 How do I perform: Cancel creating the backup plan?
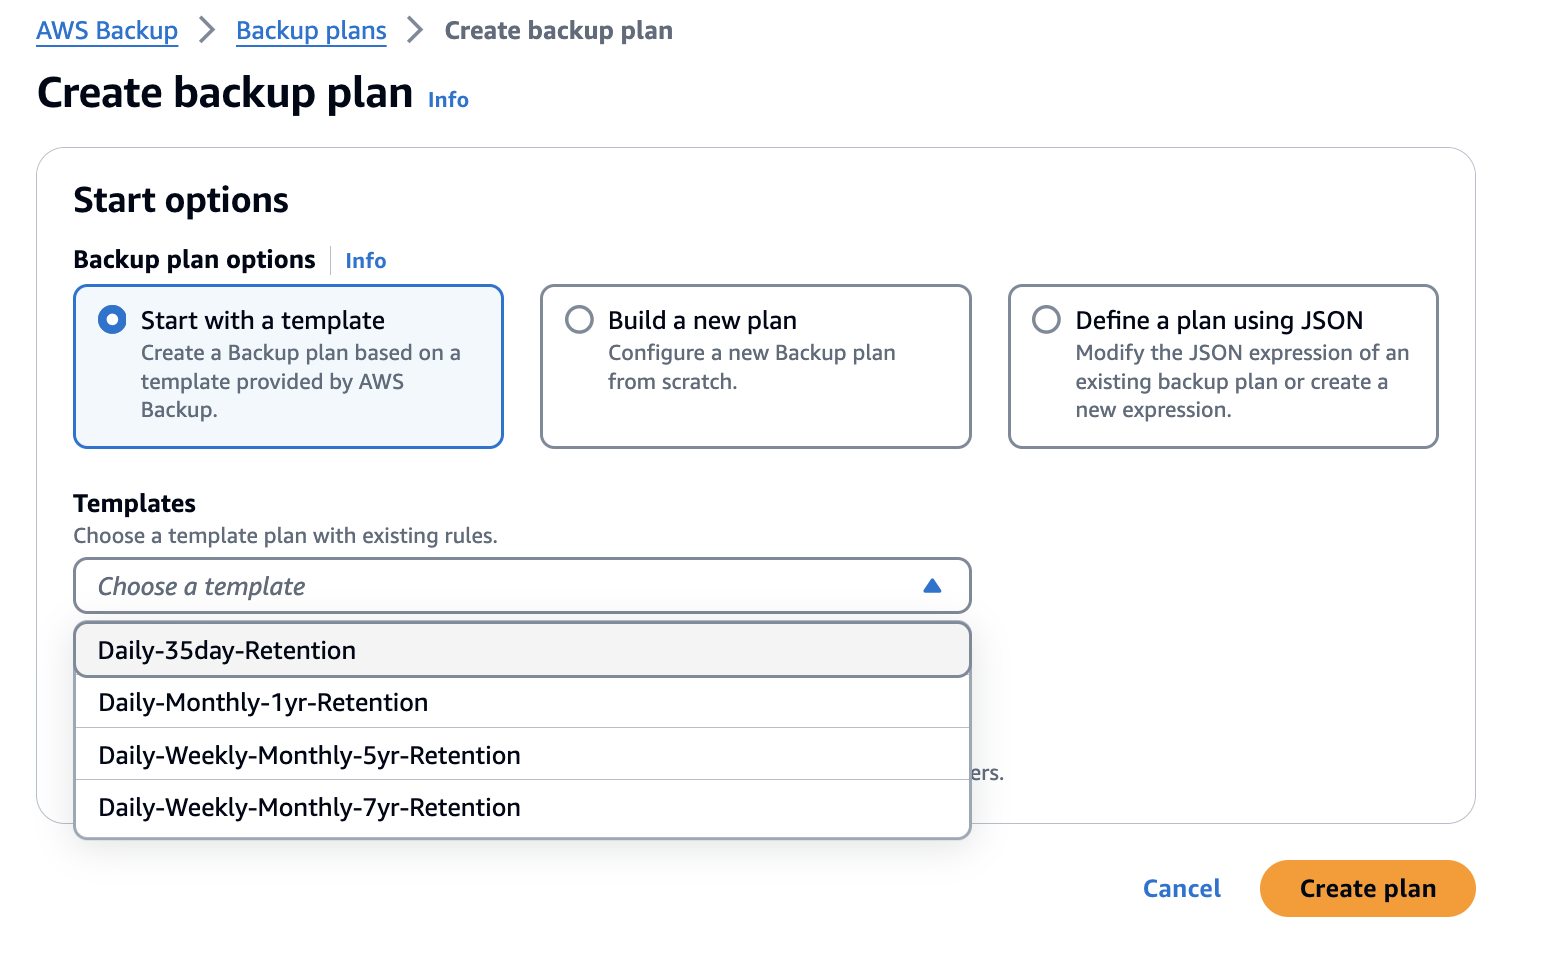click(x=1181, y=888)
